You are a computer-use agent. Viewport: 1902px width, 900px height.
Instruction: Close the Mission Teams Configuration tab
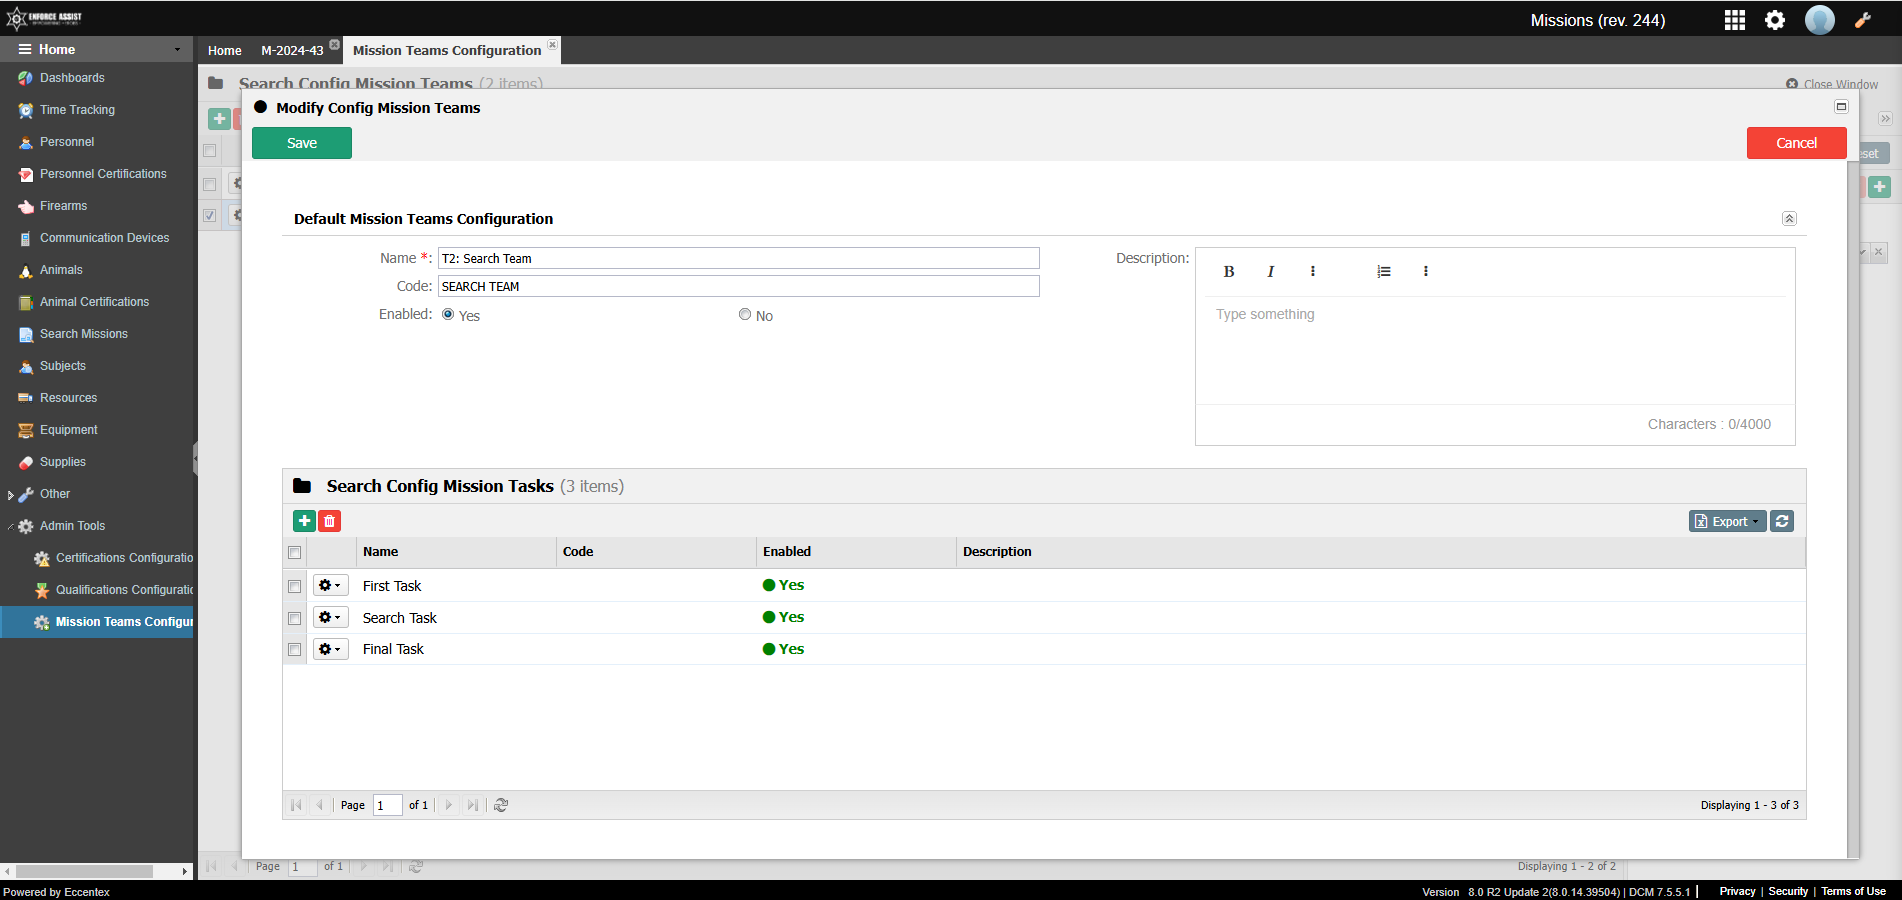552,44
